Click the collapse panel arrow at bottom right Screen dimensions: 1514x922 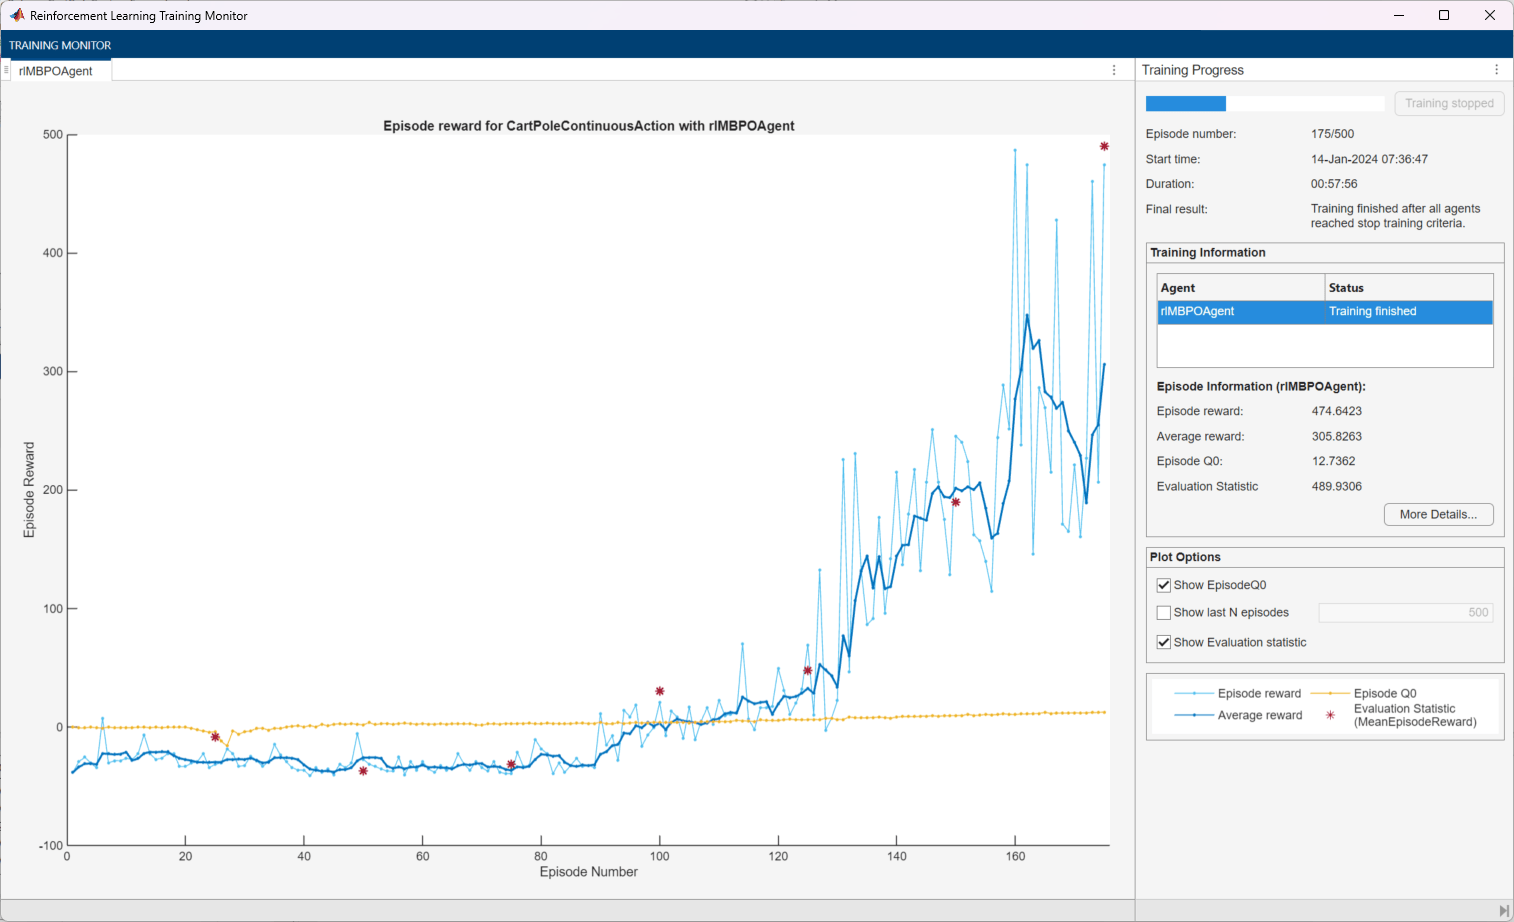pos(1504,911)
